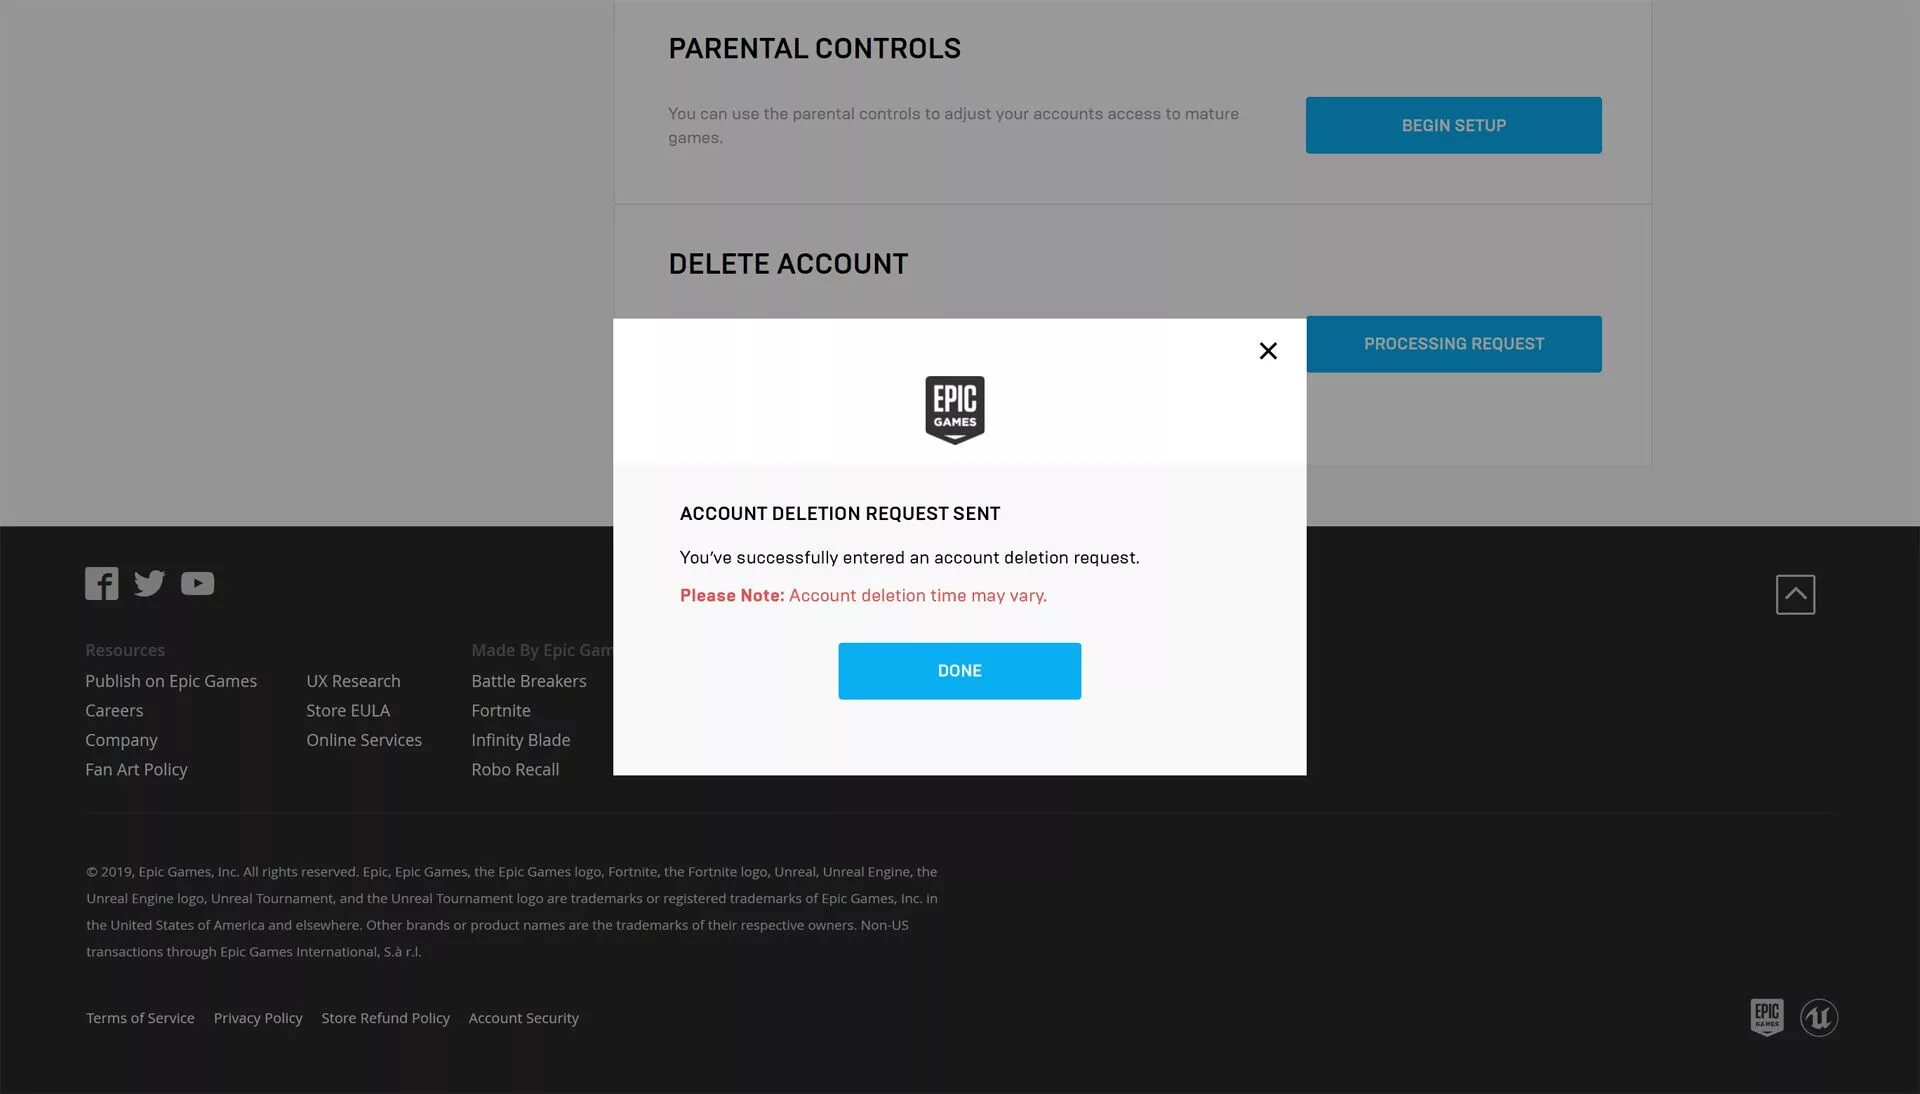Viewport: 1920px width, 1094px height.
Task: Open the Careers link
Action: click(114, 710)
